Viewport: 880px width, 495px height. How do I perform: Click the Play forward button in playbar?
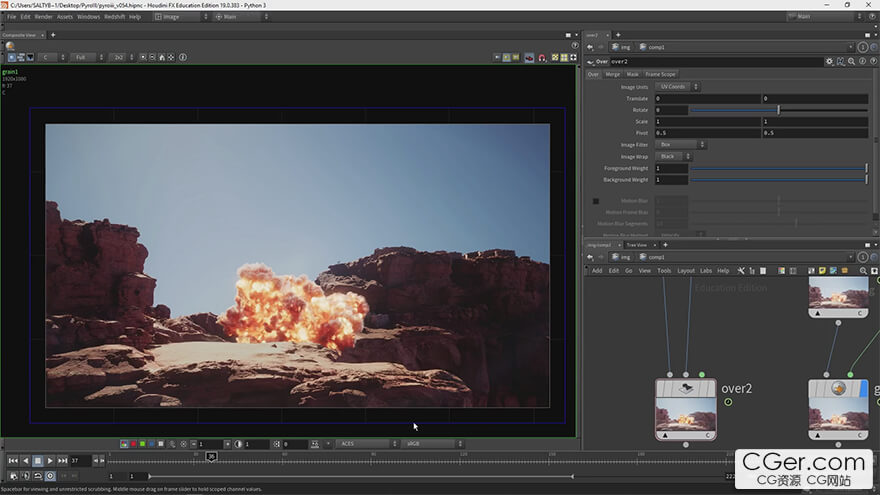[50, 461]
